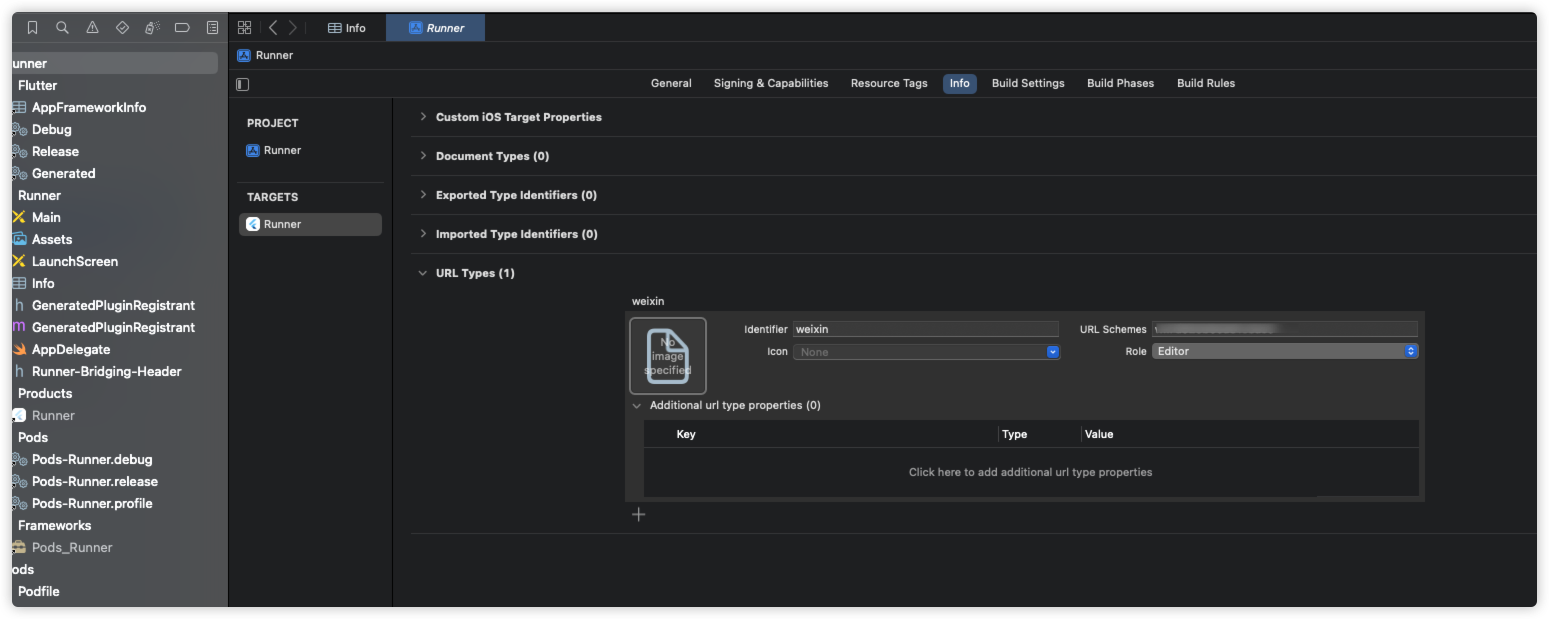This screenshot has height=619, width=1549.
Task: Switch to the Build Settings tab
Action: coord(1027,83)
